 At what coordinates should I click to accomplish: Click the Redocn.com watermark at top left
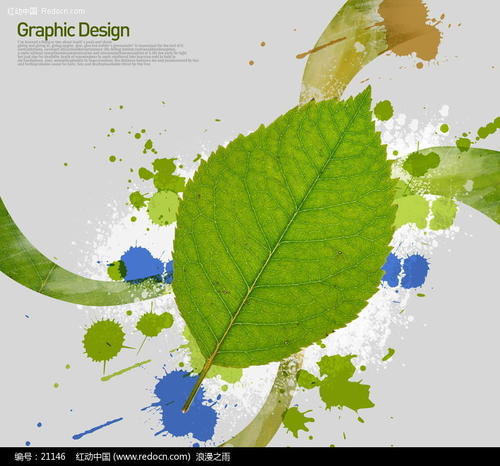[x=46, y=11]
